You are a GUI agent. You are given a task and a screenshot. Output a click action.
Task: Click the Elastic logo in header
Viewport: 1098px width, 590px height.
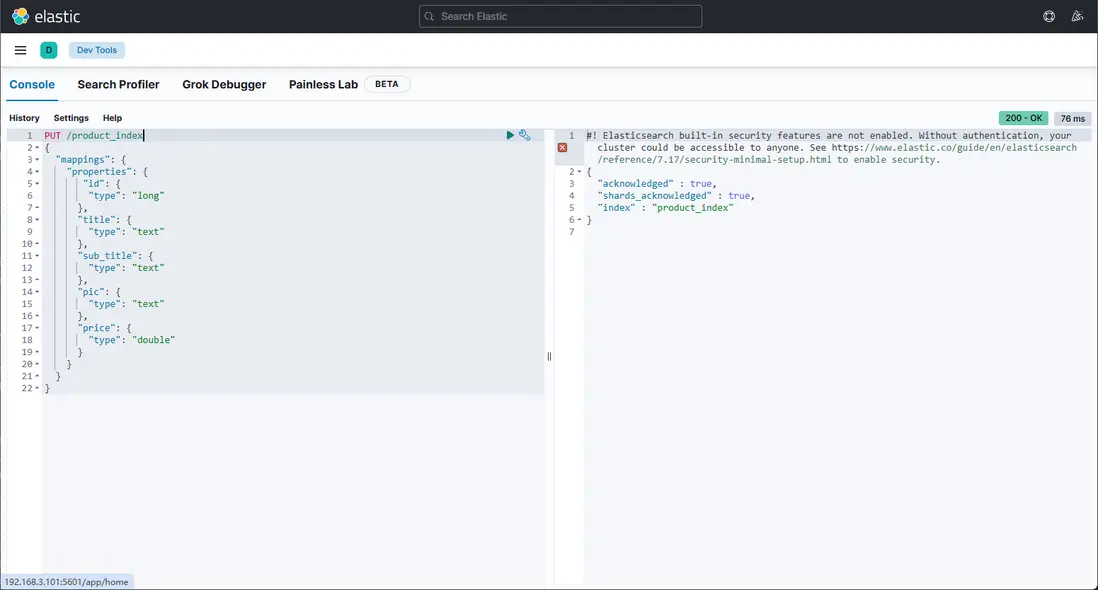click(x=46, y=16)
